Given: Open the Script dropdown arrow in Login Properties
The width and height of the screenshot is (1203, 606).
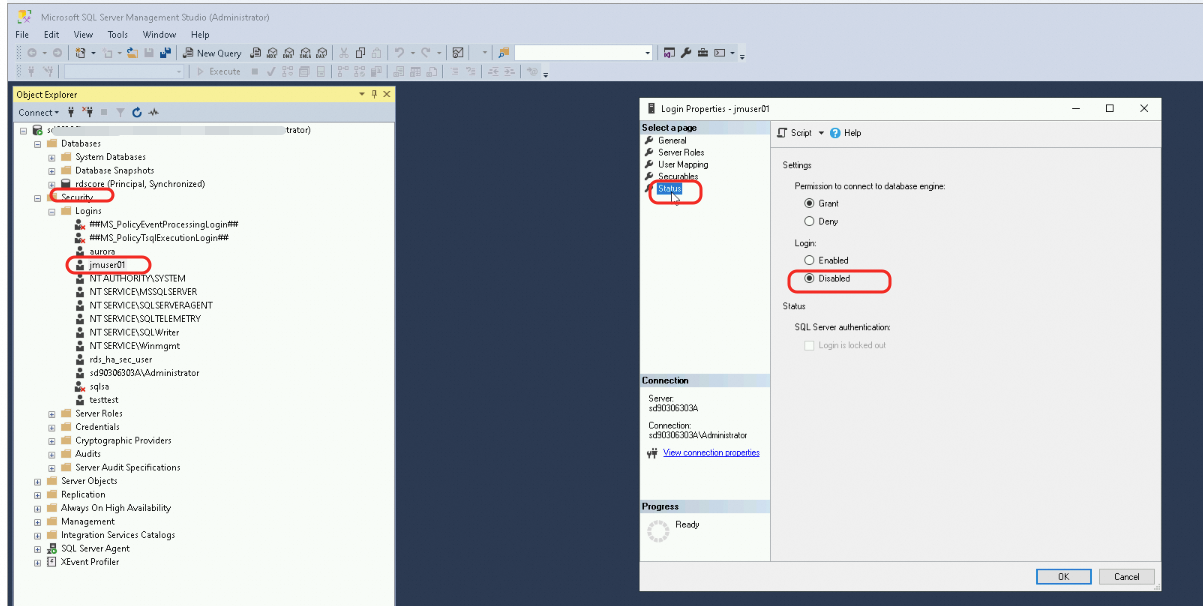Looking at the screenshot, I should pos(821,132).
